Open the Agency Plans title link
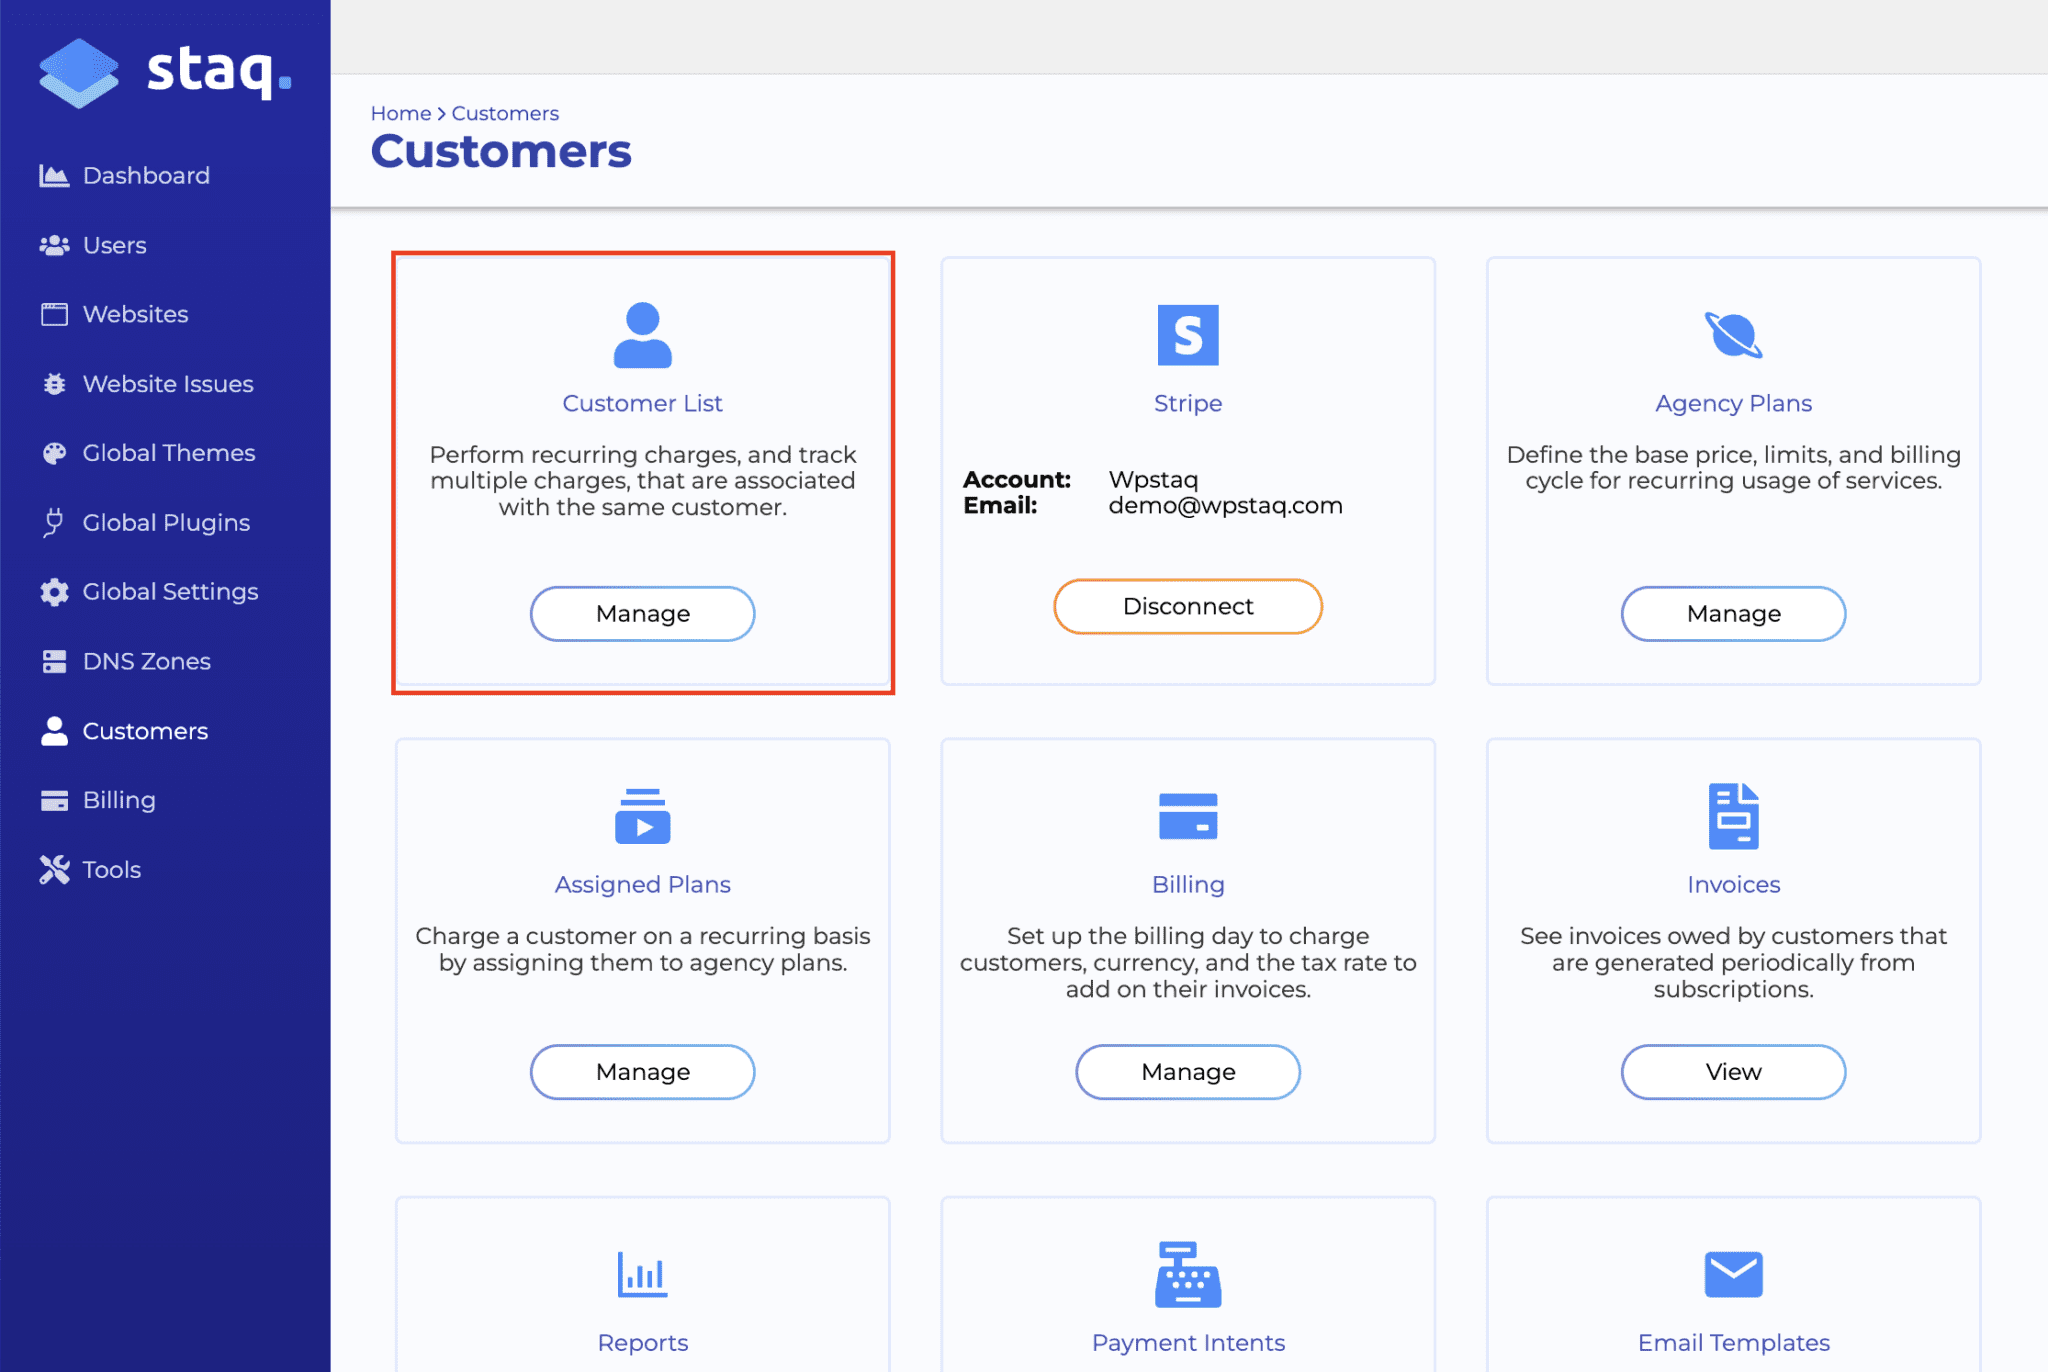Image resolution: width=2048 pixels, height=1372 pixels. (x=1732, y=403)
